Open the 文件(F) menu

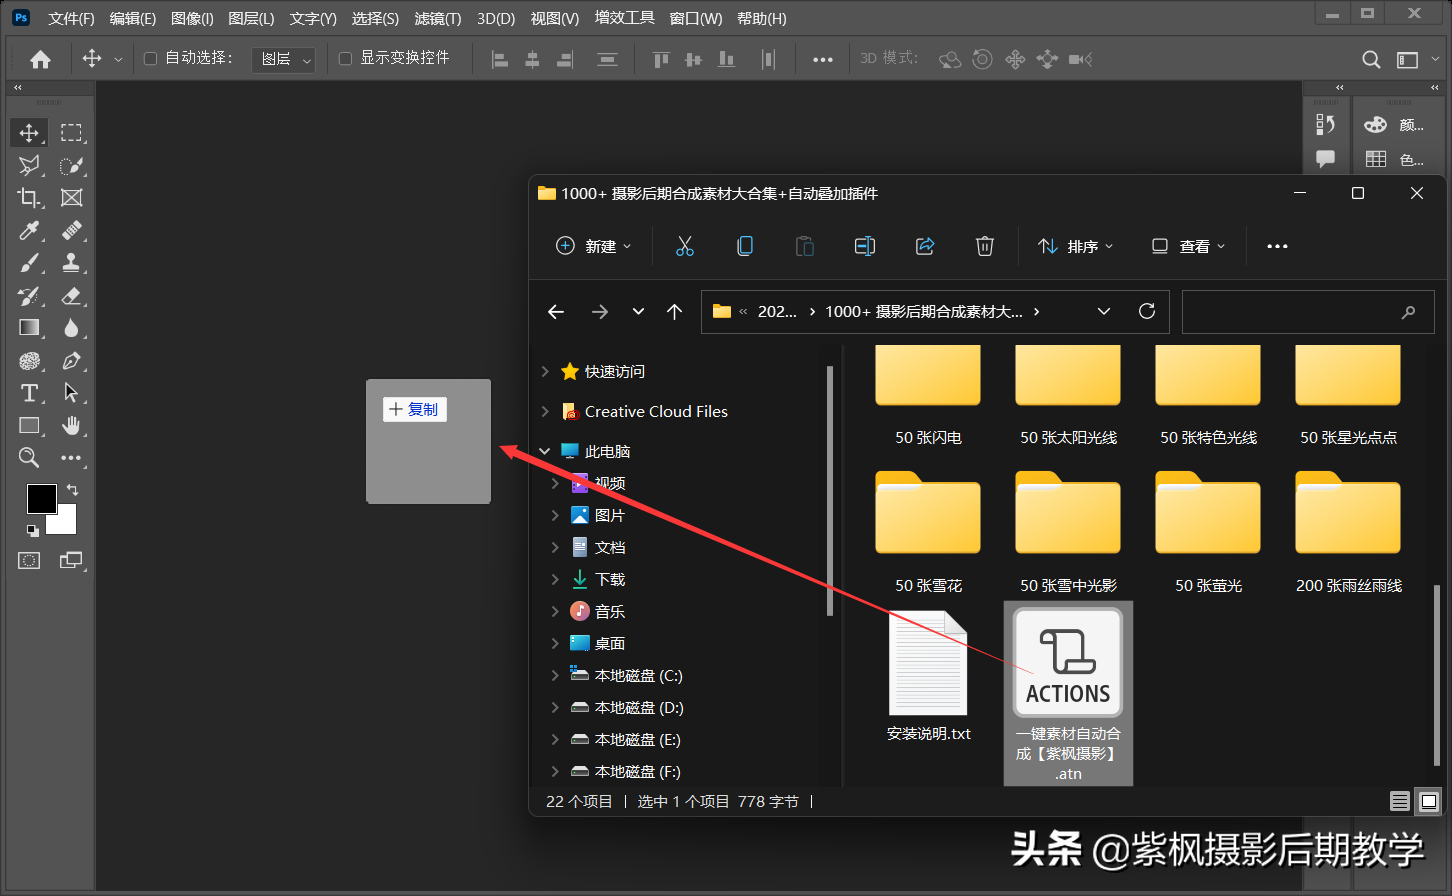71,19
